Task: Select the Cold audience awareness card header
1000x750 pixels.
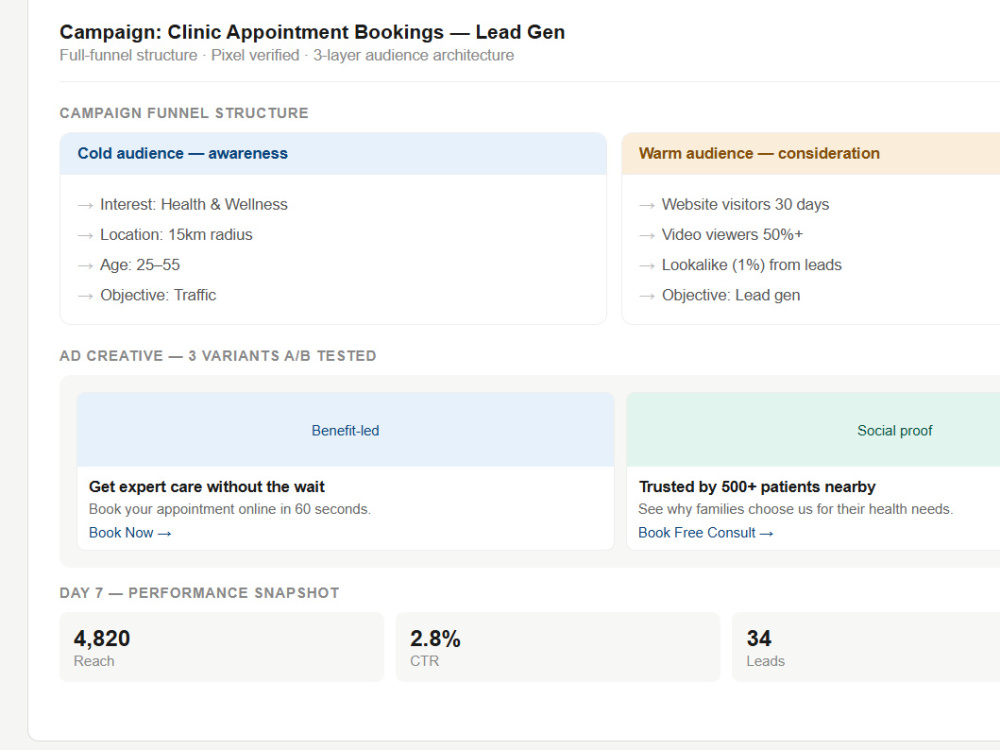Action: 333,154
